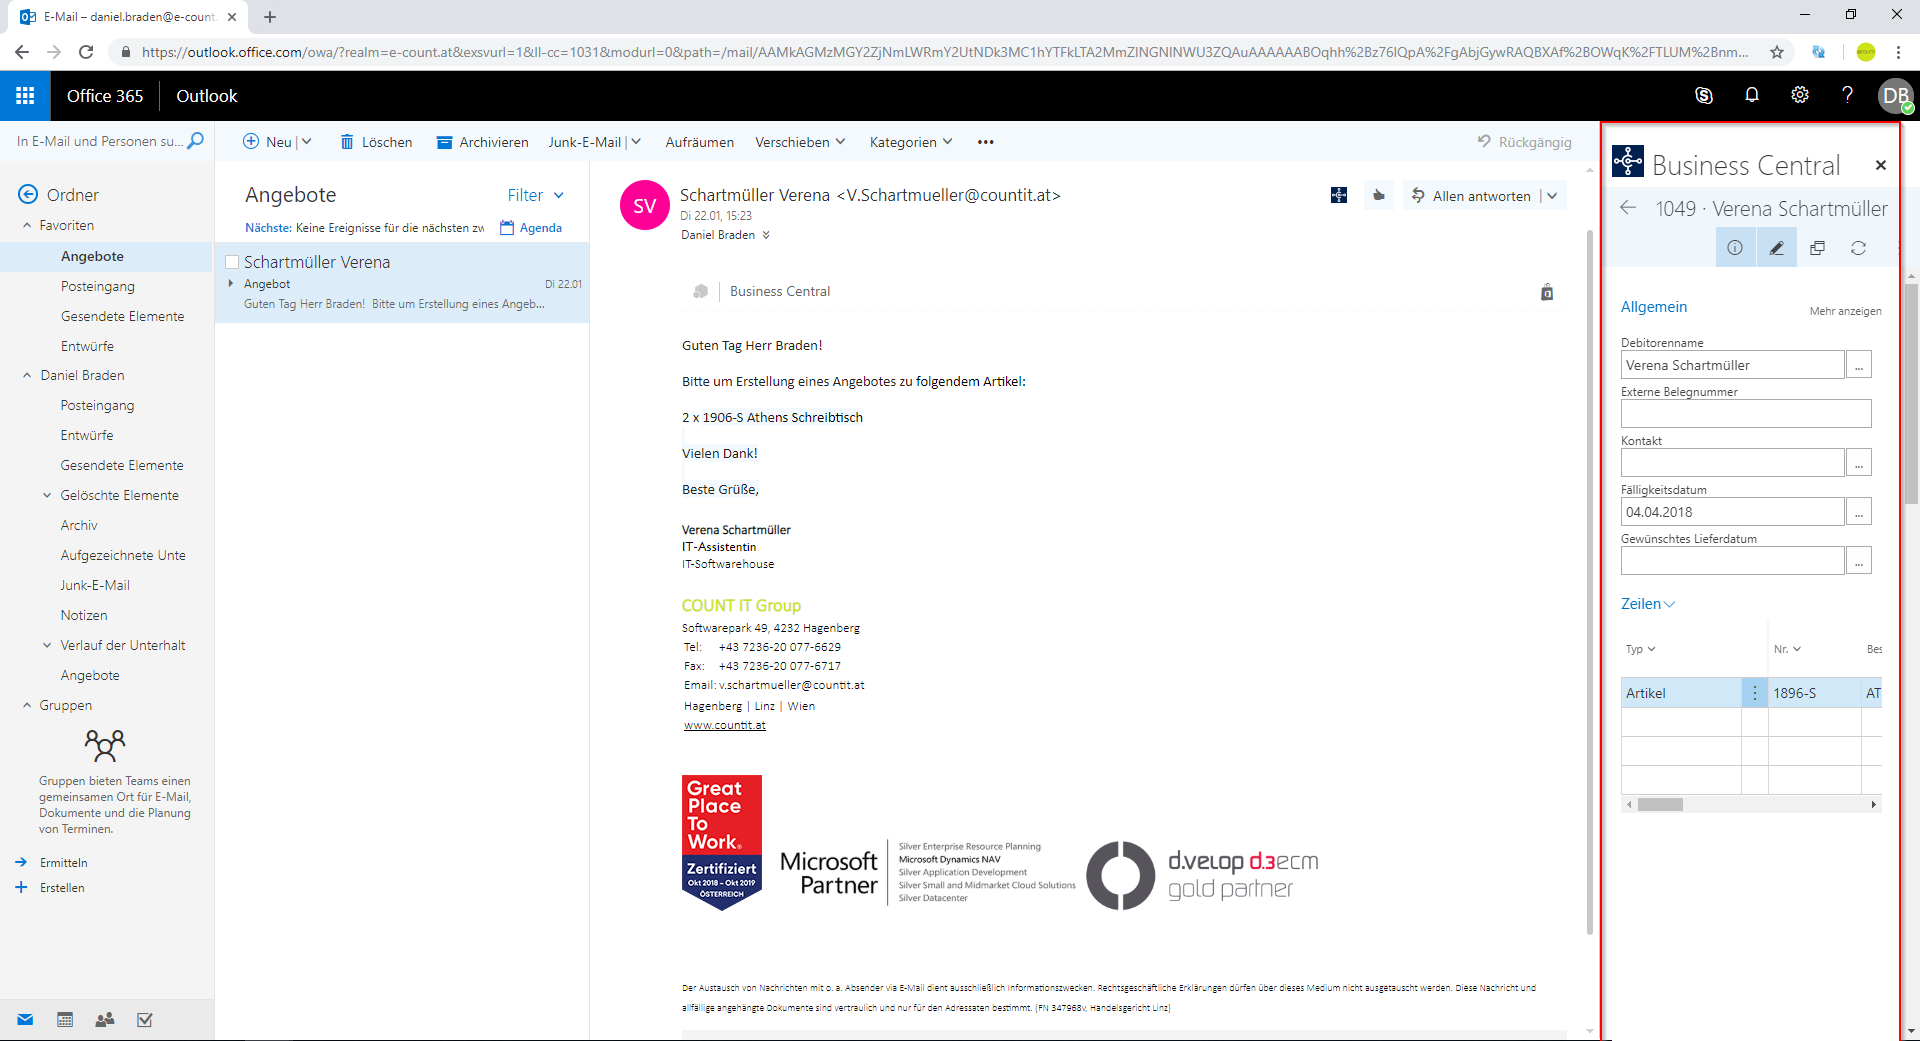Switch to Tasks view in bottom bar
1920x1041 pixels.
click(x=145, y=1020)
